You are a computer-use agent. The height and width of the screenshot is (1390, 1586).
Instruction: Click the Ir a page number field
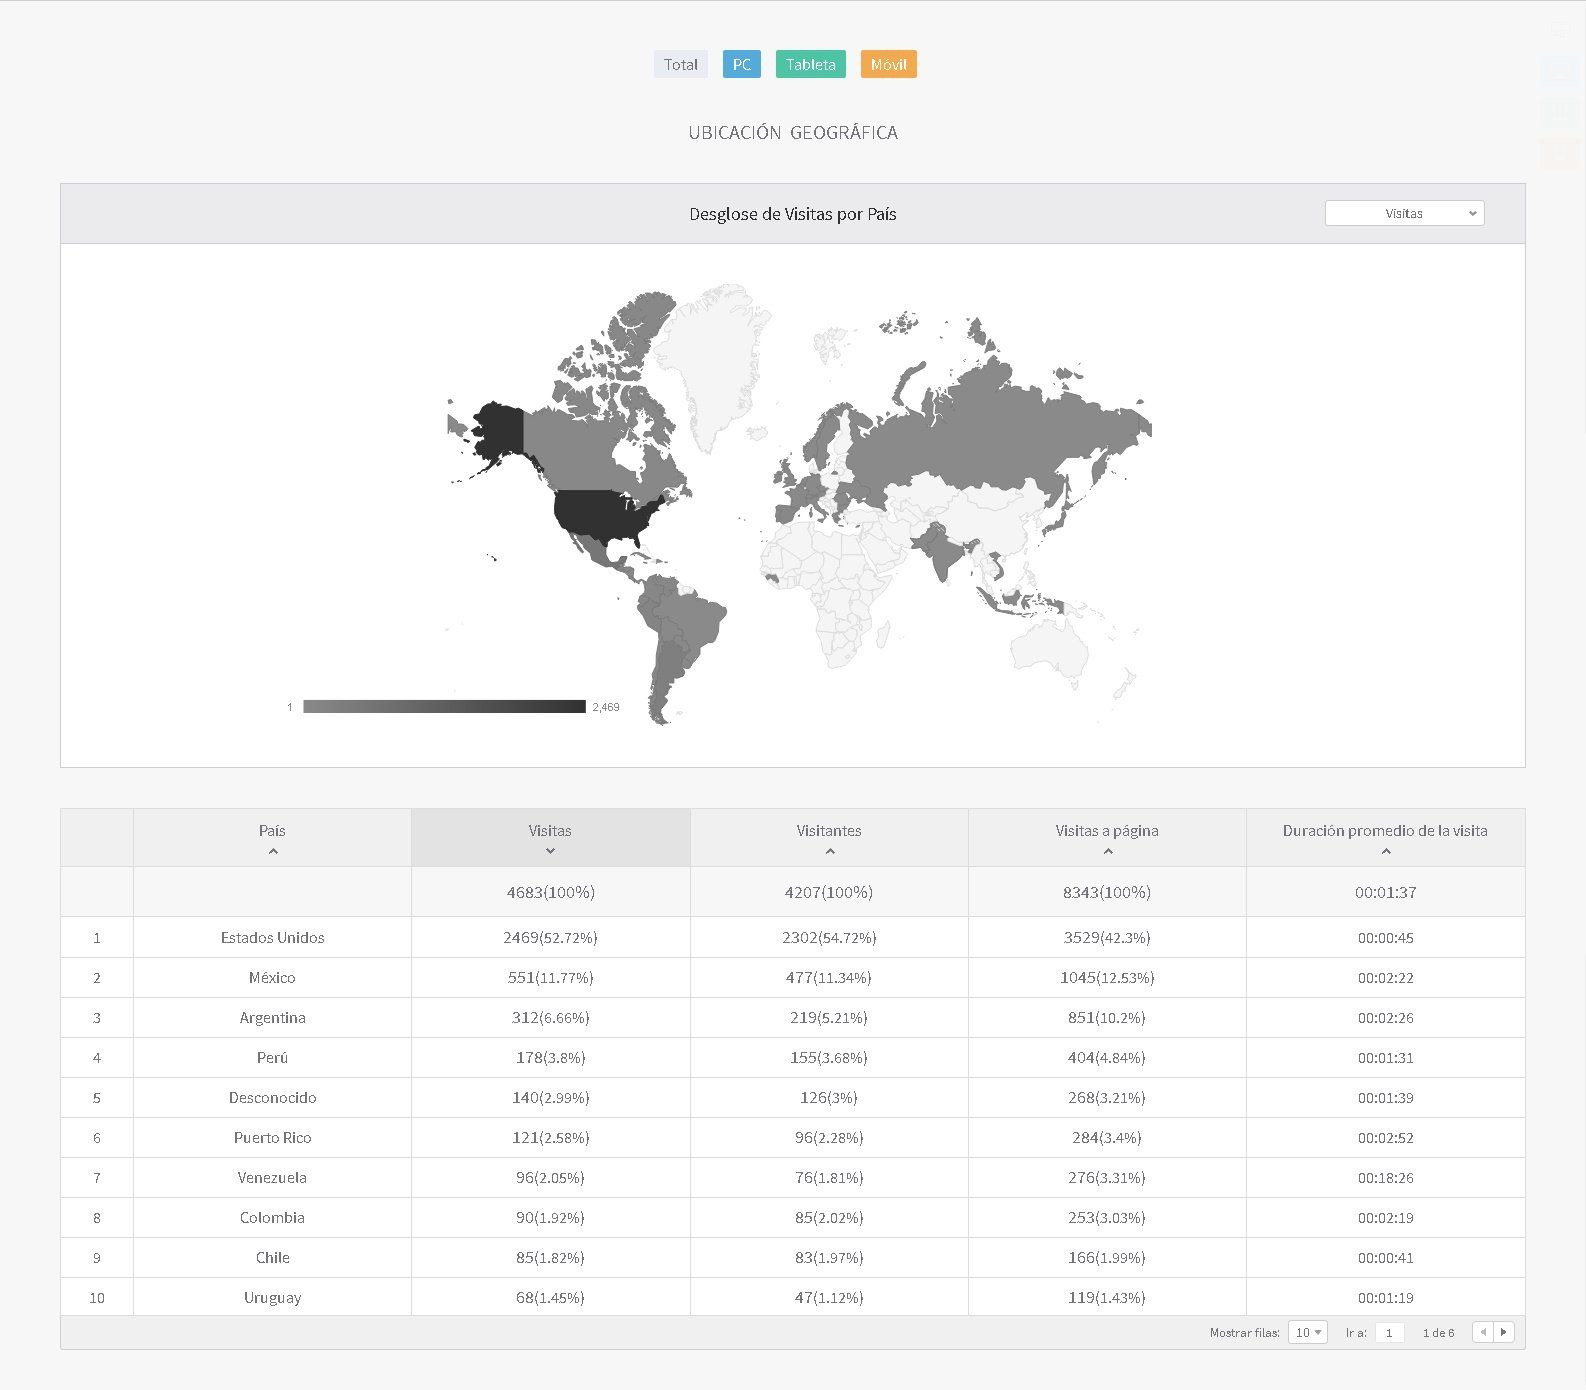pos(1389,1332)
